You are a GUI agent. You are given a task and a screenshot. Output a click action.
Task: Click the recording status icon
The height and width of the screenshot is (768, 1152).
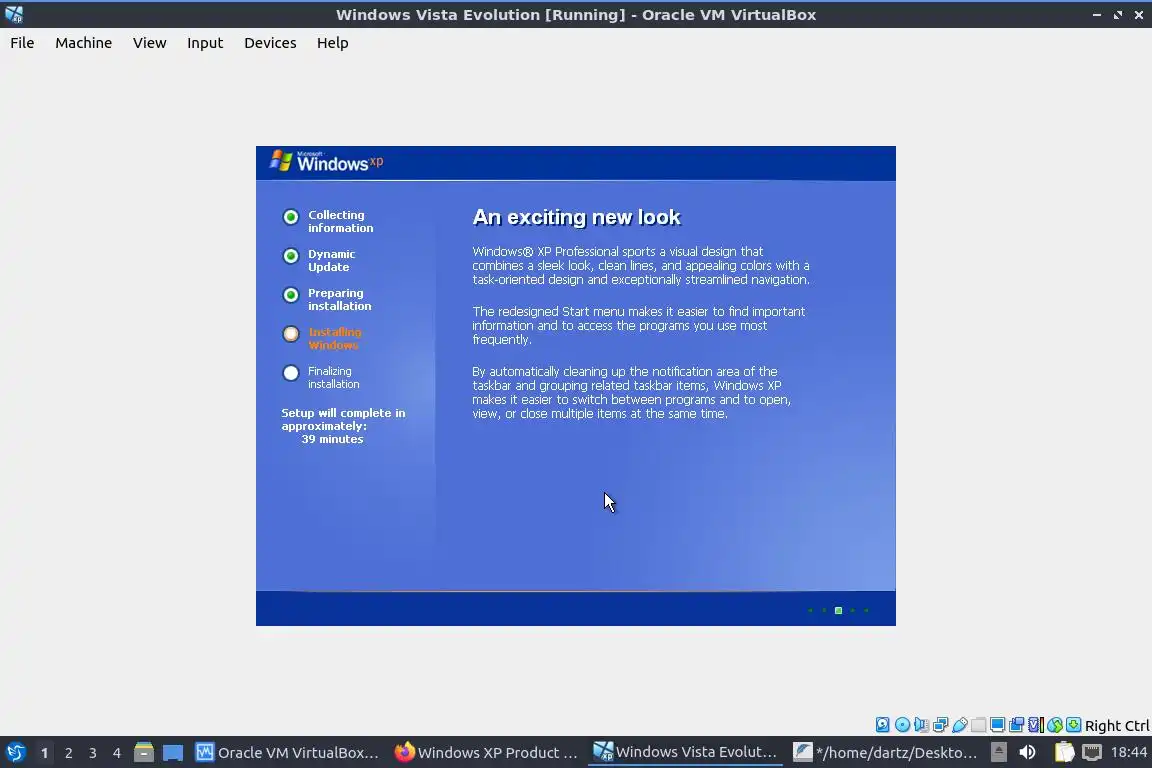pos(1017,725)
